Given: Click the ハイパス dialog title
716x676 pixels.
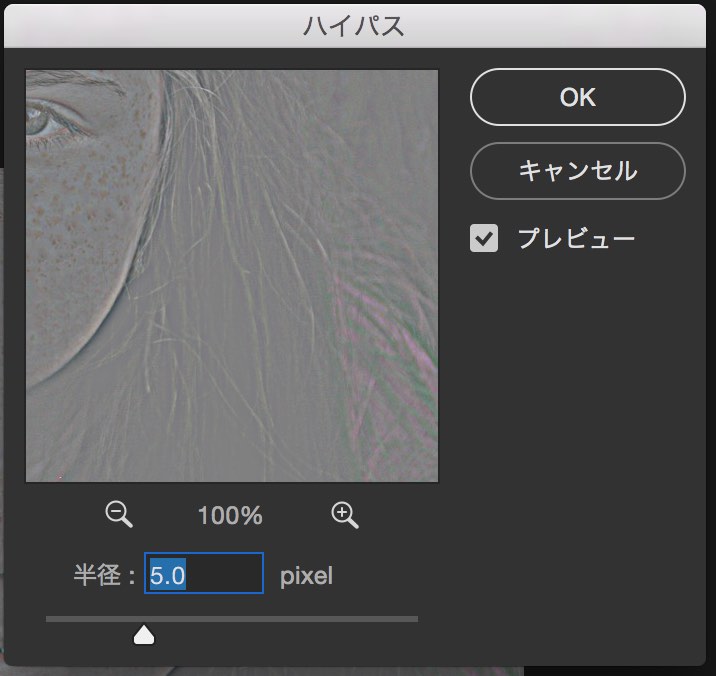Looking at the screenshot, I should 354,26.
